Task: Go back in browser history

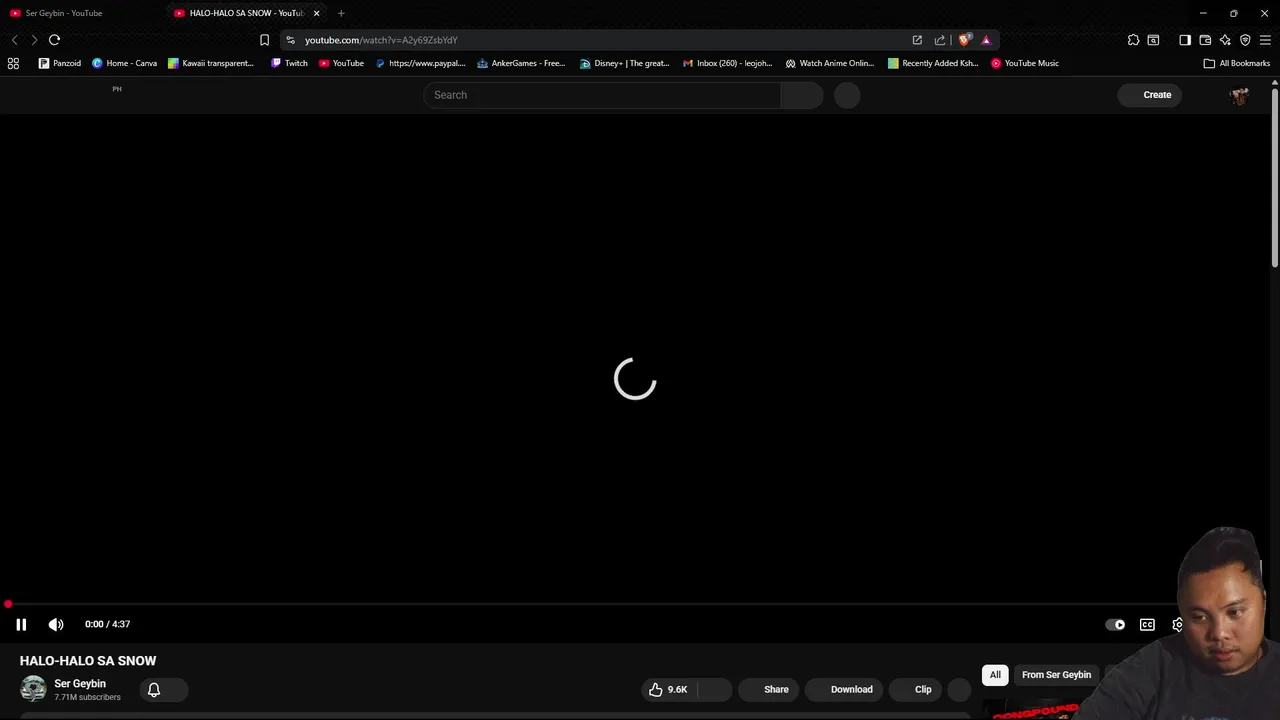Action: tap(14, 40)
